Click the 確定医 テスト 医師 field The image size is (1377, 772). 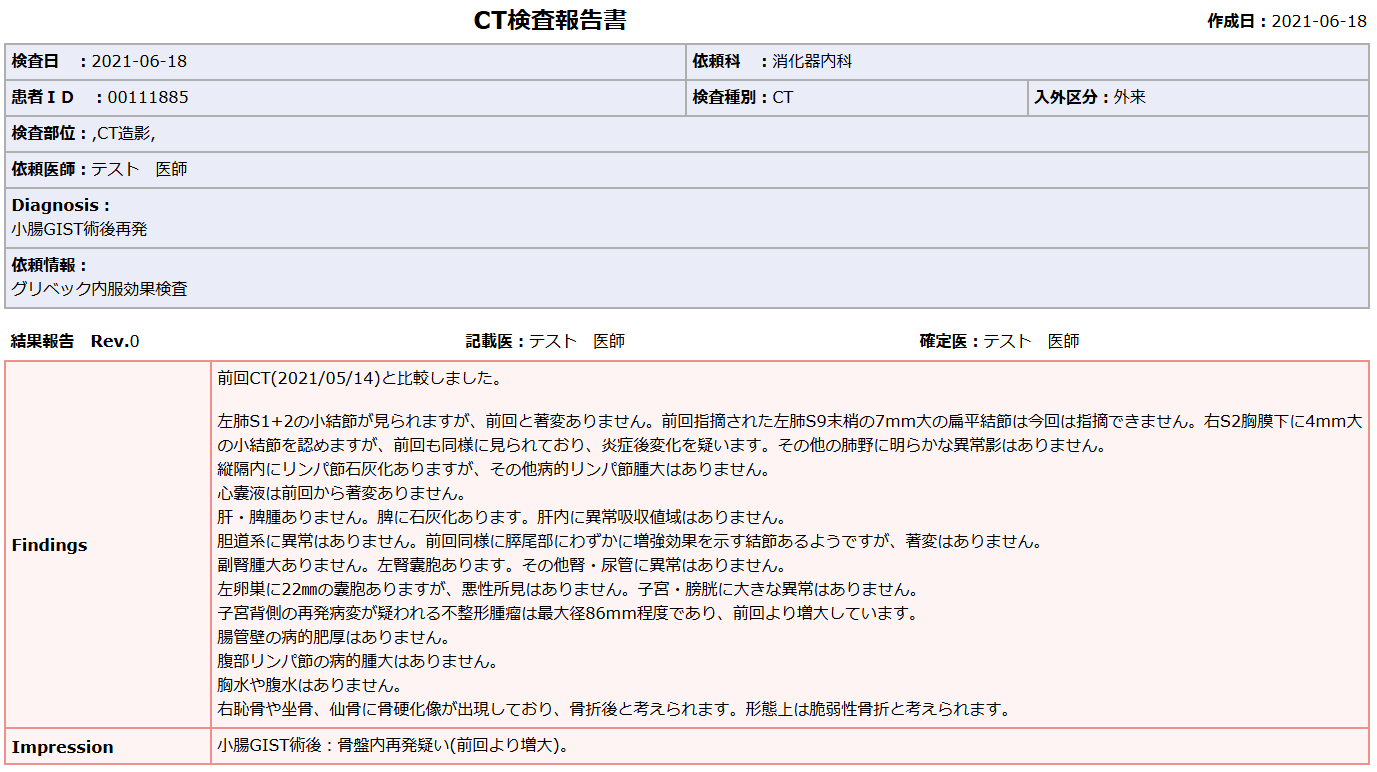(x=999, y=342)
